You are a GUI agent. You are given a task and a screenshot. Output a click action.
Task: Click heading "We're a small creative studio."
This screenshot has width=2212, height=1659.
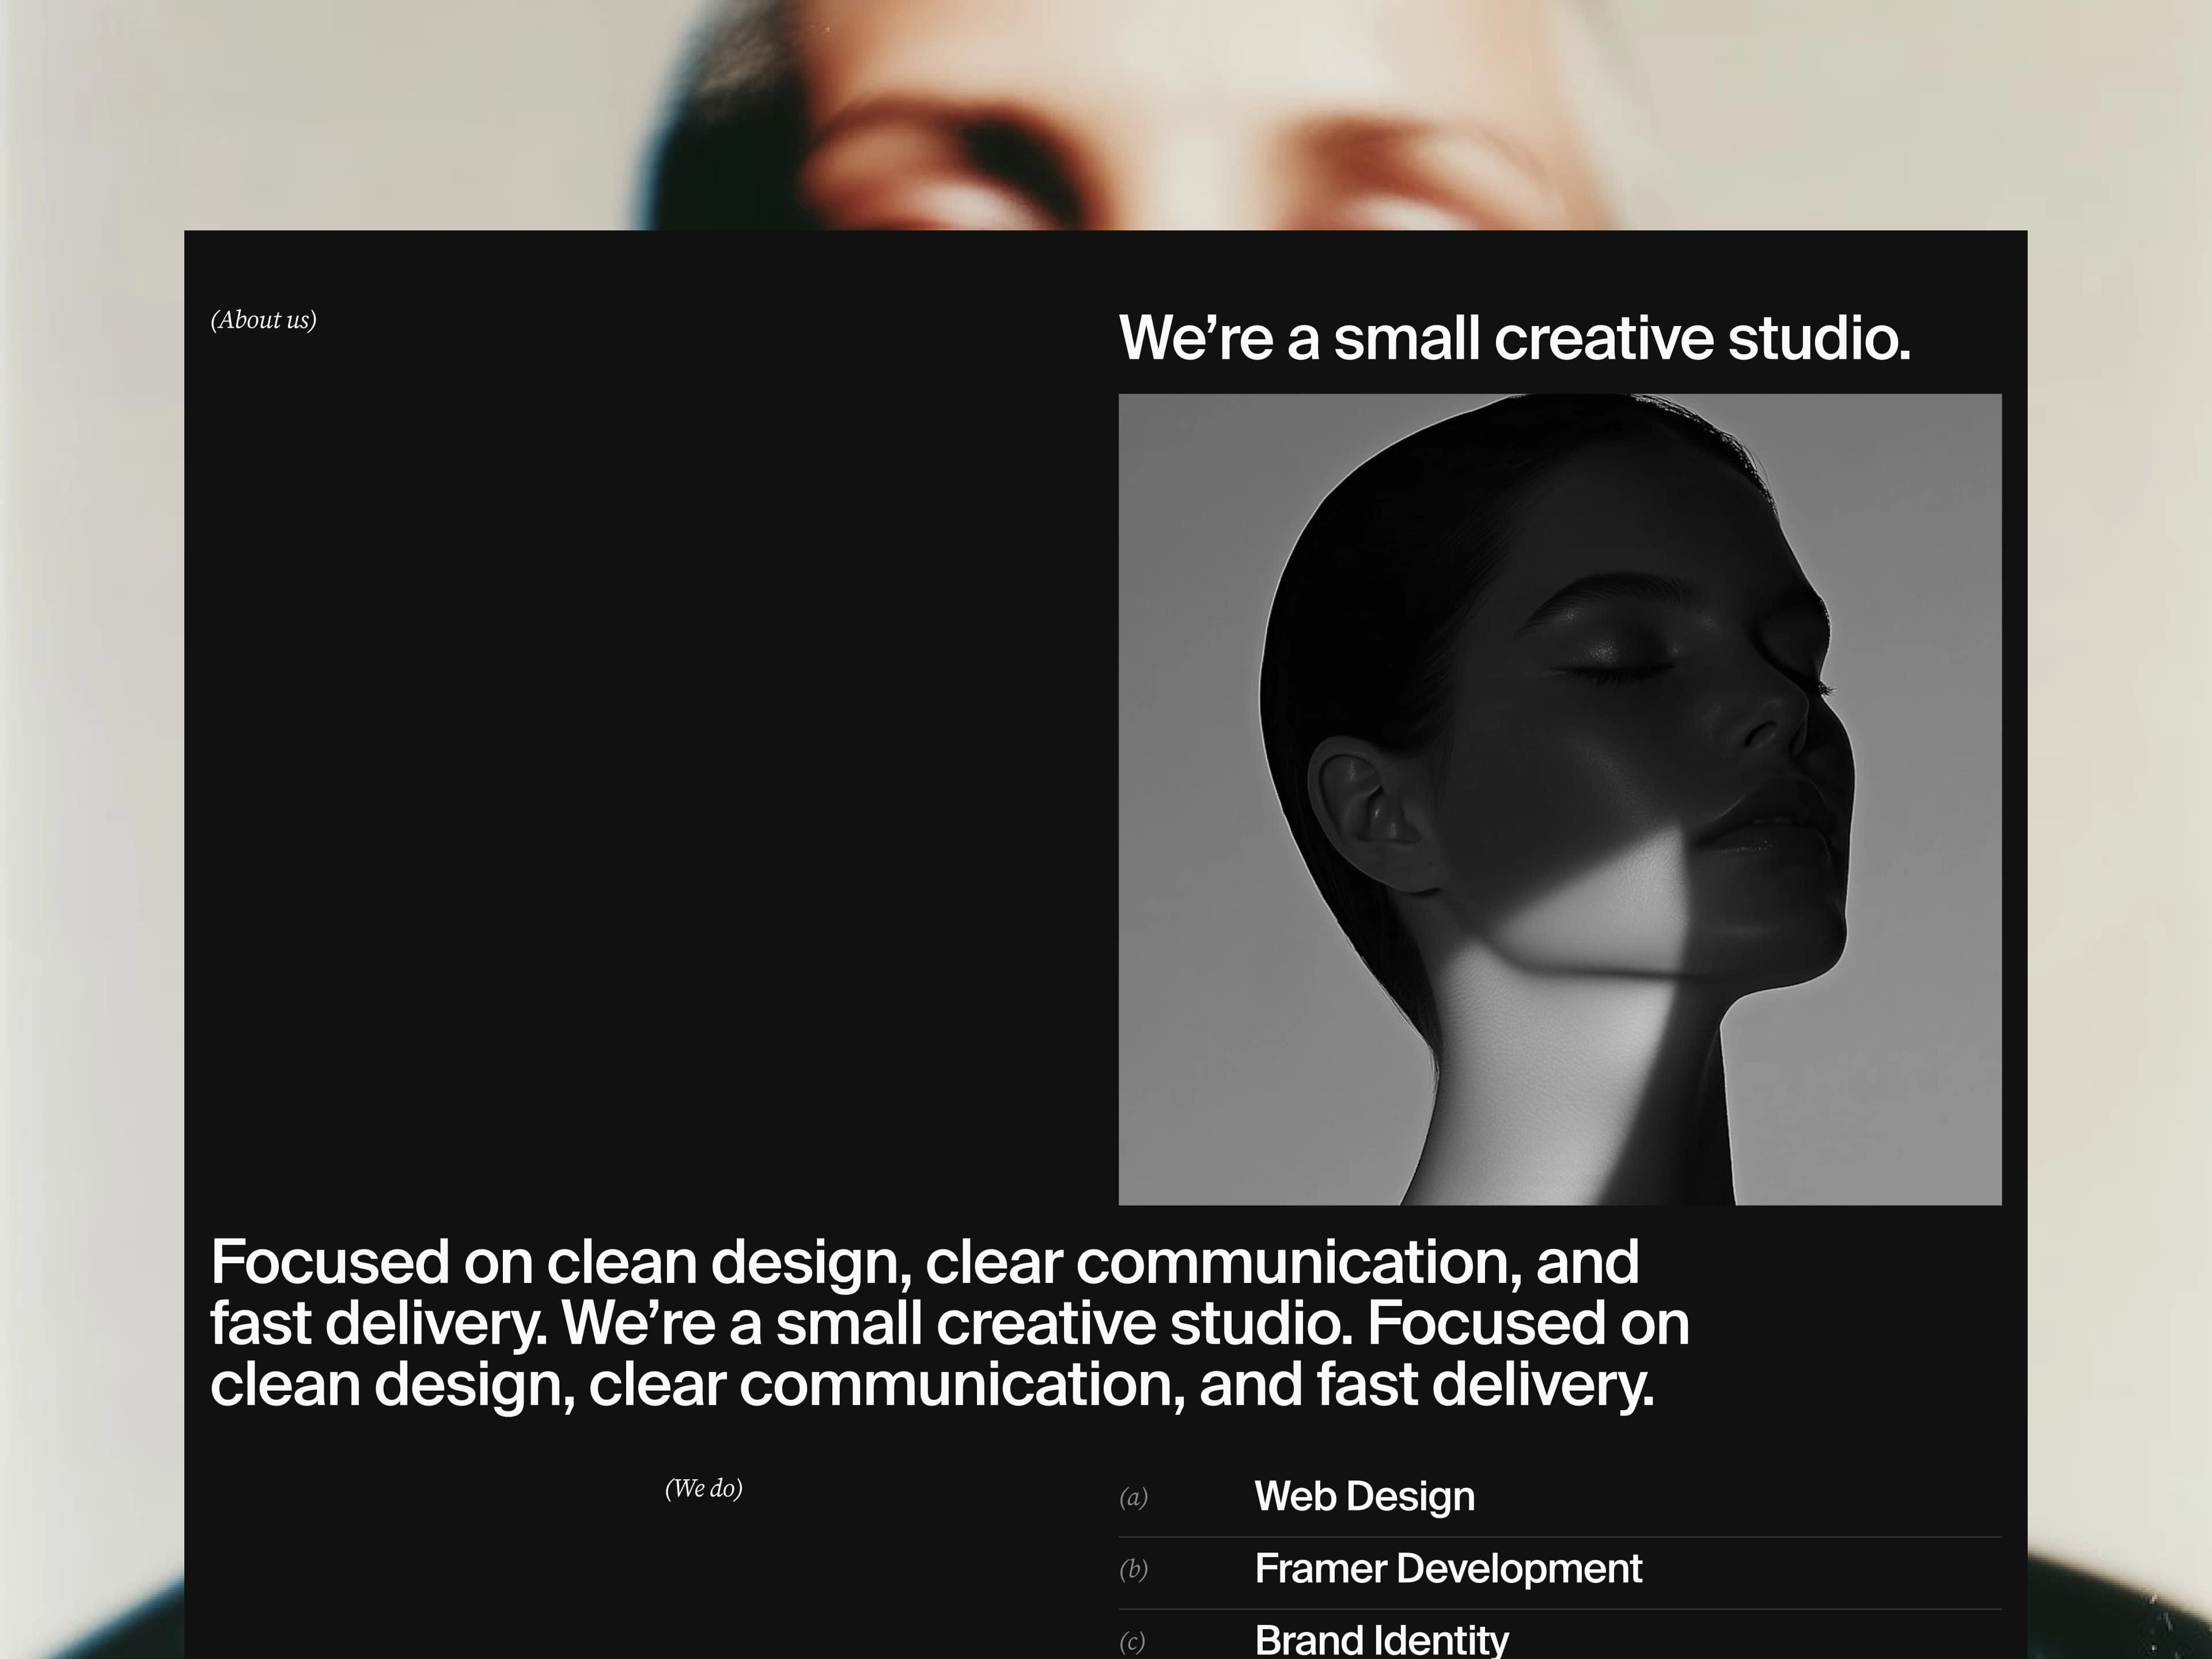(x=1514, y=338)
